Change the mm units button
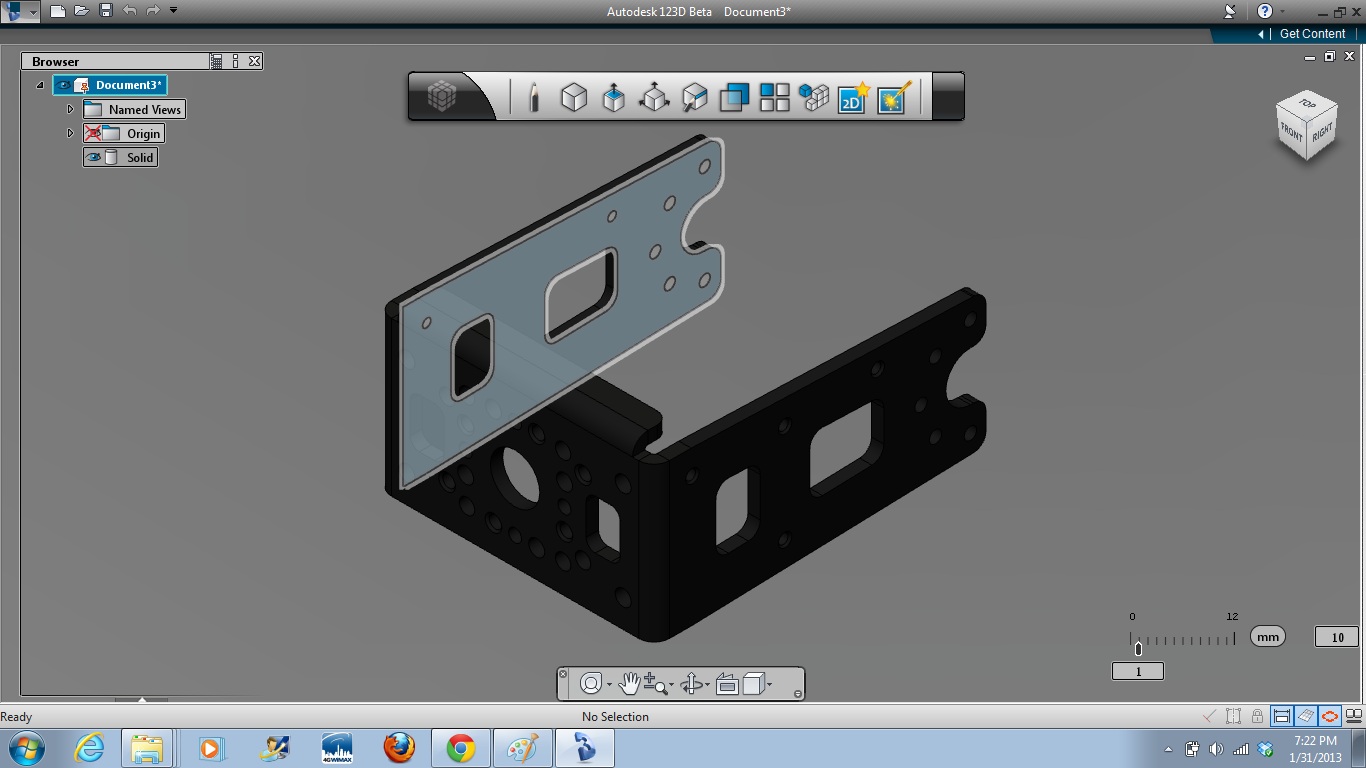This screenshot has width=1366, height=768. tap(1268, 637)
